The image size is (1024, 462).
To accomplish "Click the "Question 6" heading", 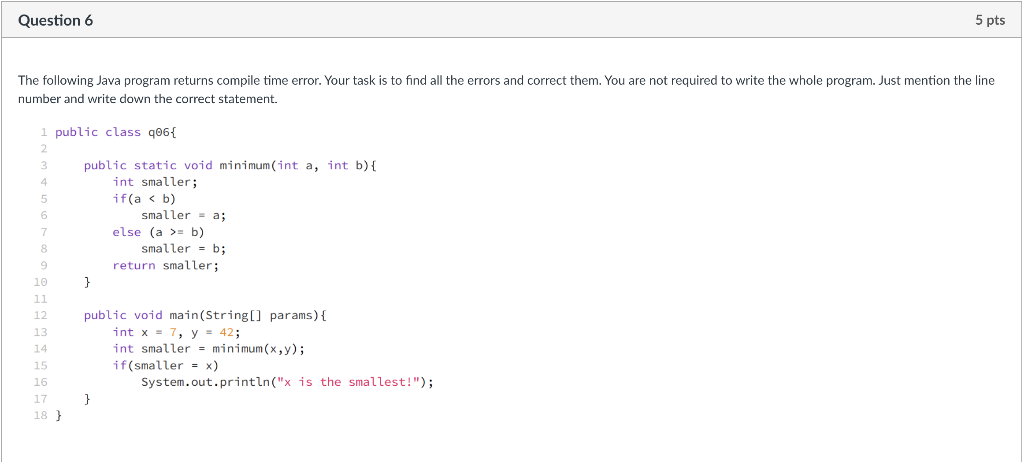I will coord(56,21).
